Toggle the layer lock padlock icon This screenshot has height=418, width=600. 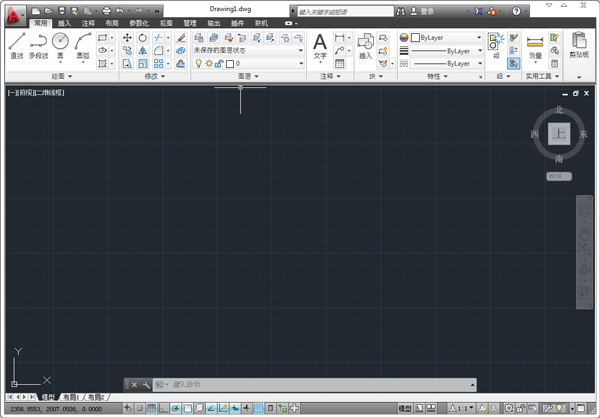[219, 63]
